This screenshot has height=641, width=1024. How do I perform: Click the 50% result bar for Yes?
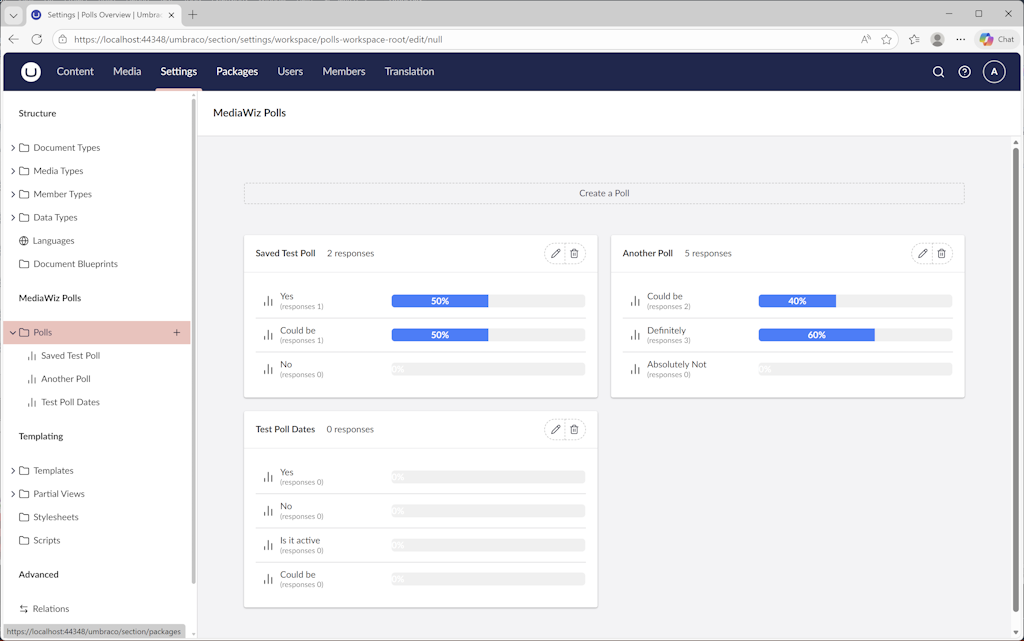(x=439, y=300)
